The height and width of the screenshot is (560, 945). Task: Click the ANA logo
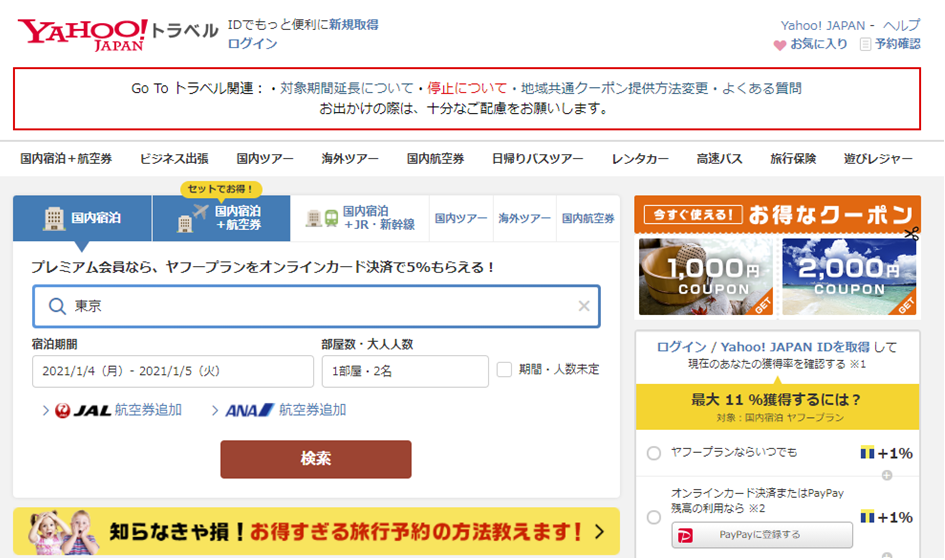click(x=250, y=411)
